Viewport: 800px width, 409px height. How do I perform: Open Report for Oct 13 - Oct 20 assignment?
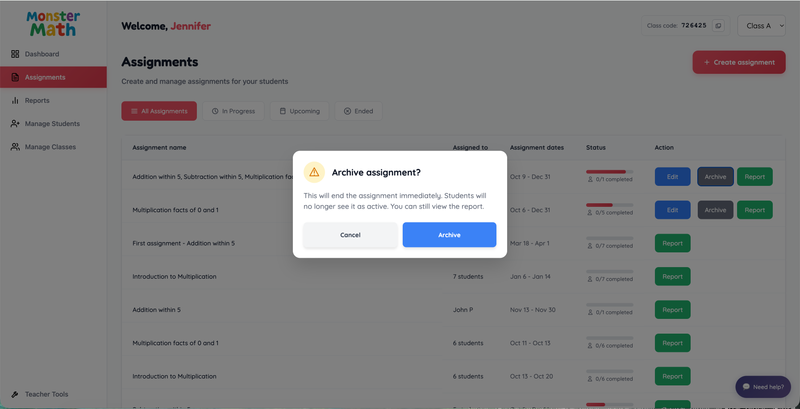pos(672,376)
